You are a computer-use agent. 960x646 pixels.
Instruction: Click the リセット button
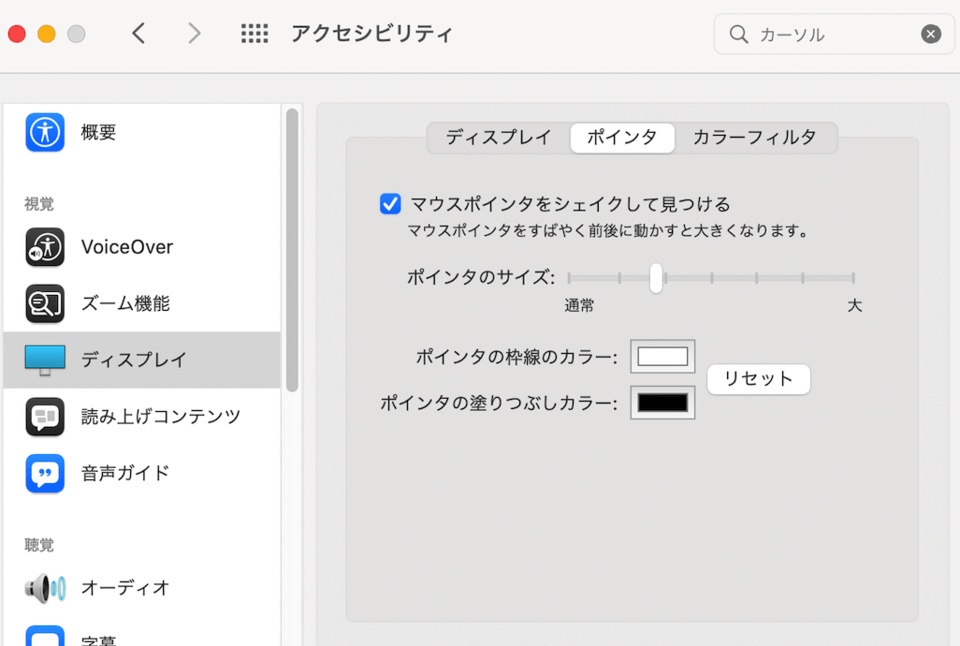click(759, 380)
